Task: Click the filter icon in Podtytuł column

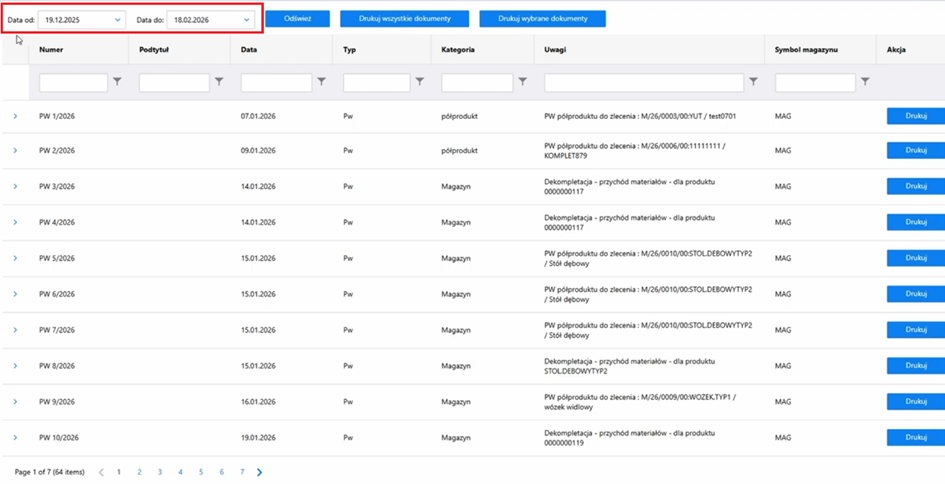Action: (219, 82)
